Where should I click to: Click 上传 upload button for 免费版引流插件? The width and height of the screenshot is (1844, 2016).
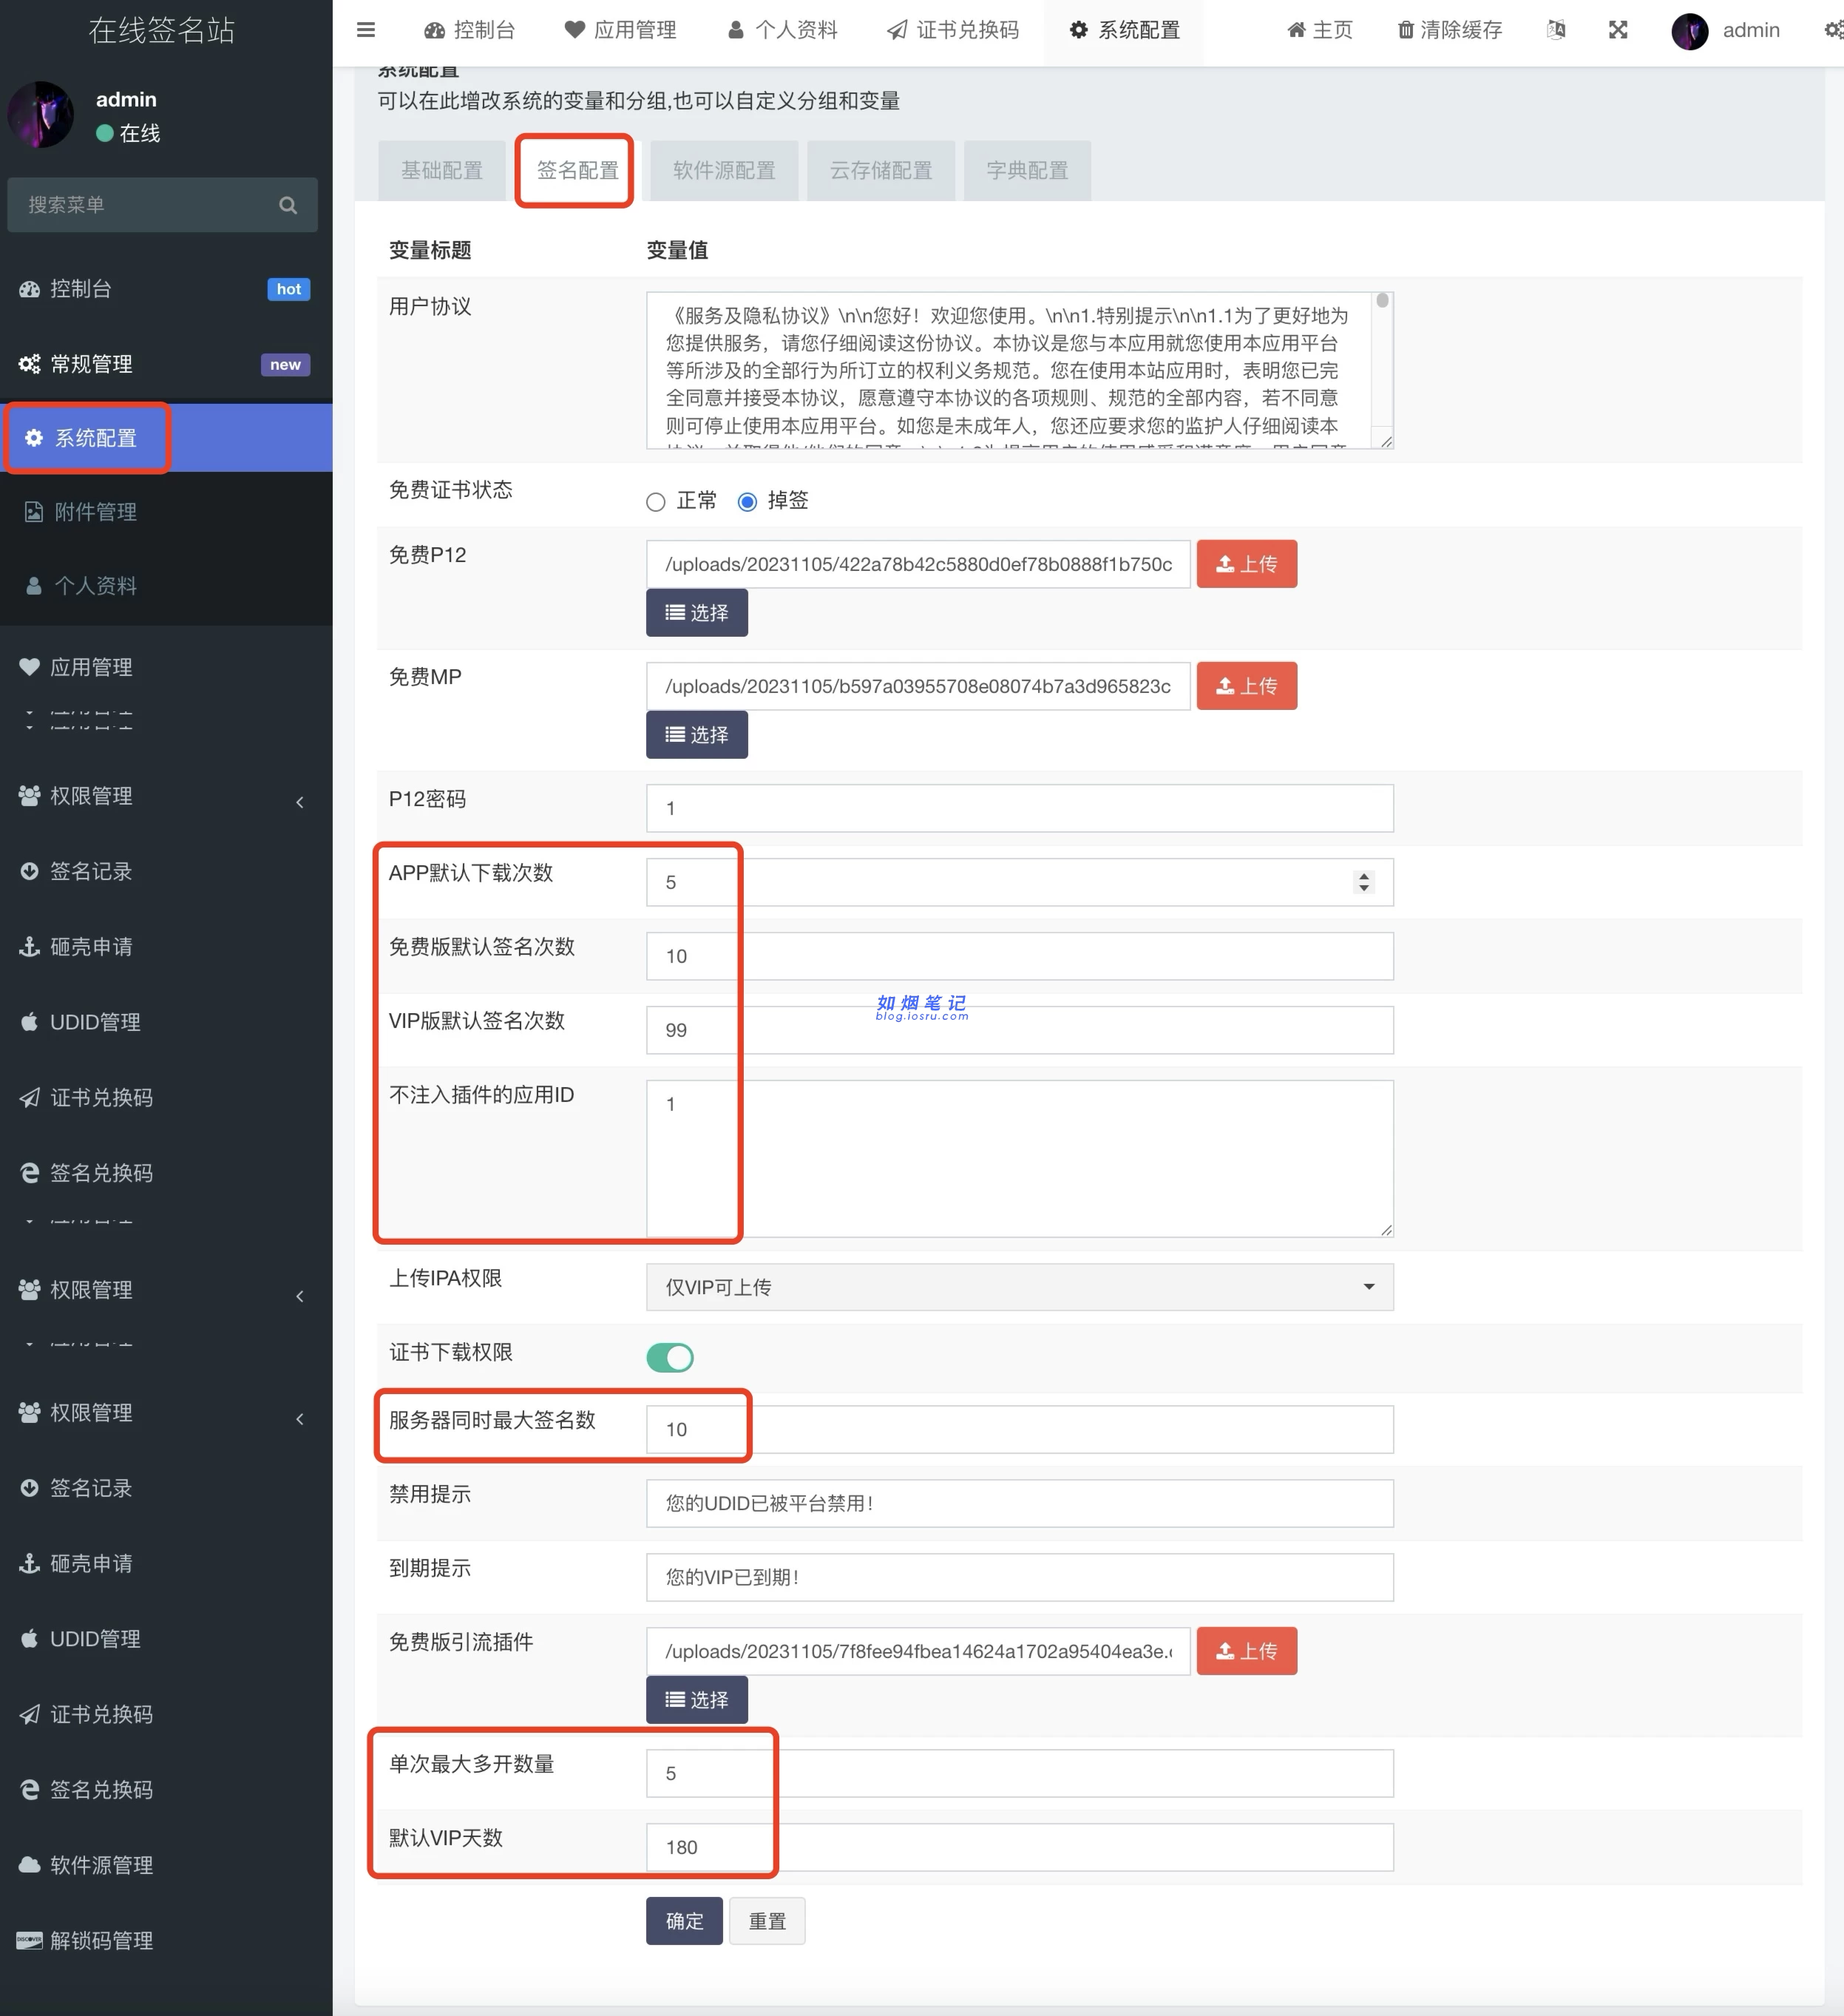[x=1246, y=1651]
